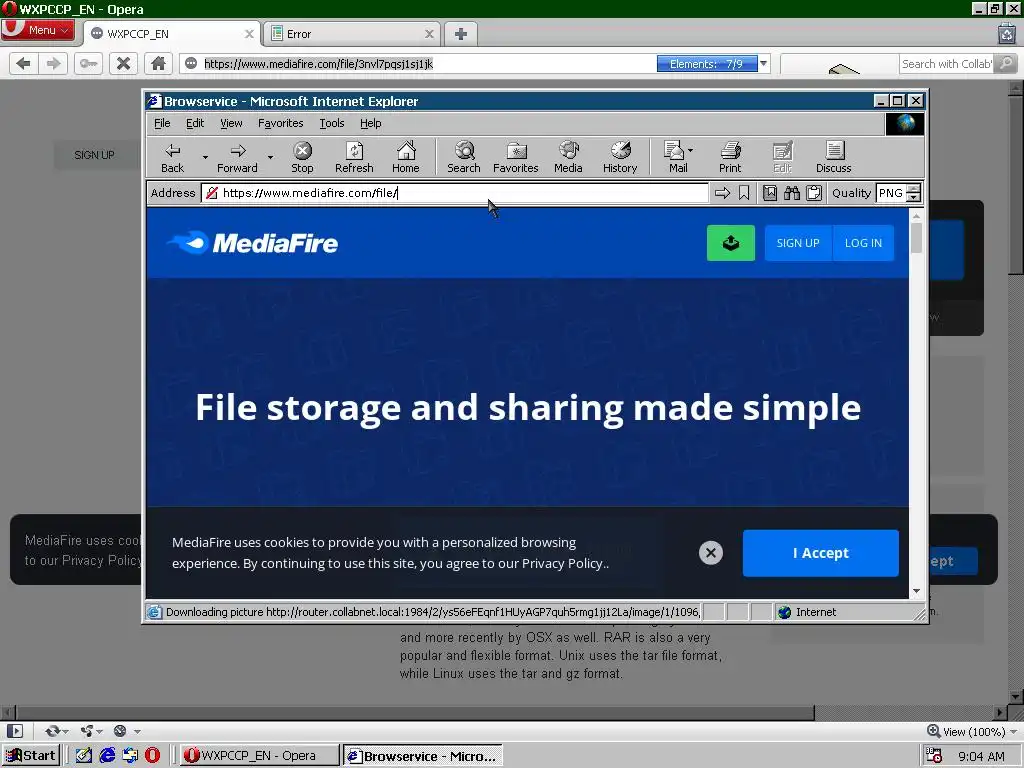Switch to the Error tab in Opera
This screenshot has height=768, width=1024.
pos(351,34)
